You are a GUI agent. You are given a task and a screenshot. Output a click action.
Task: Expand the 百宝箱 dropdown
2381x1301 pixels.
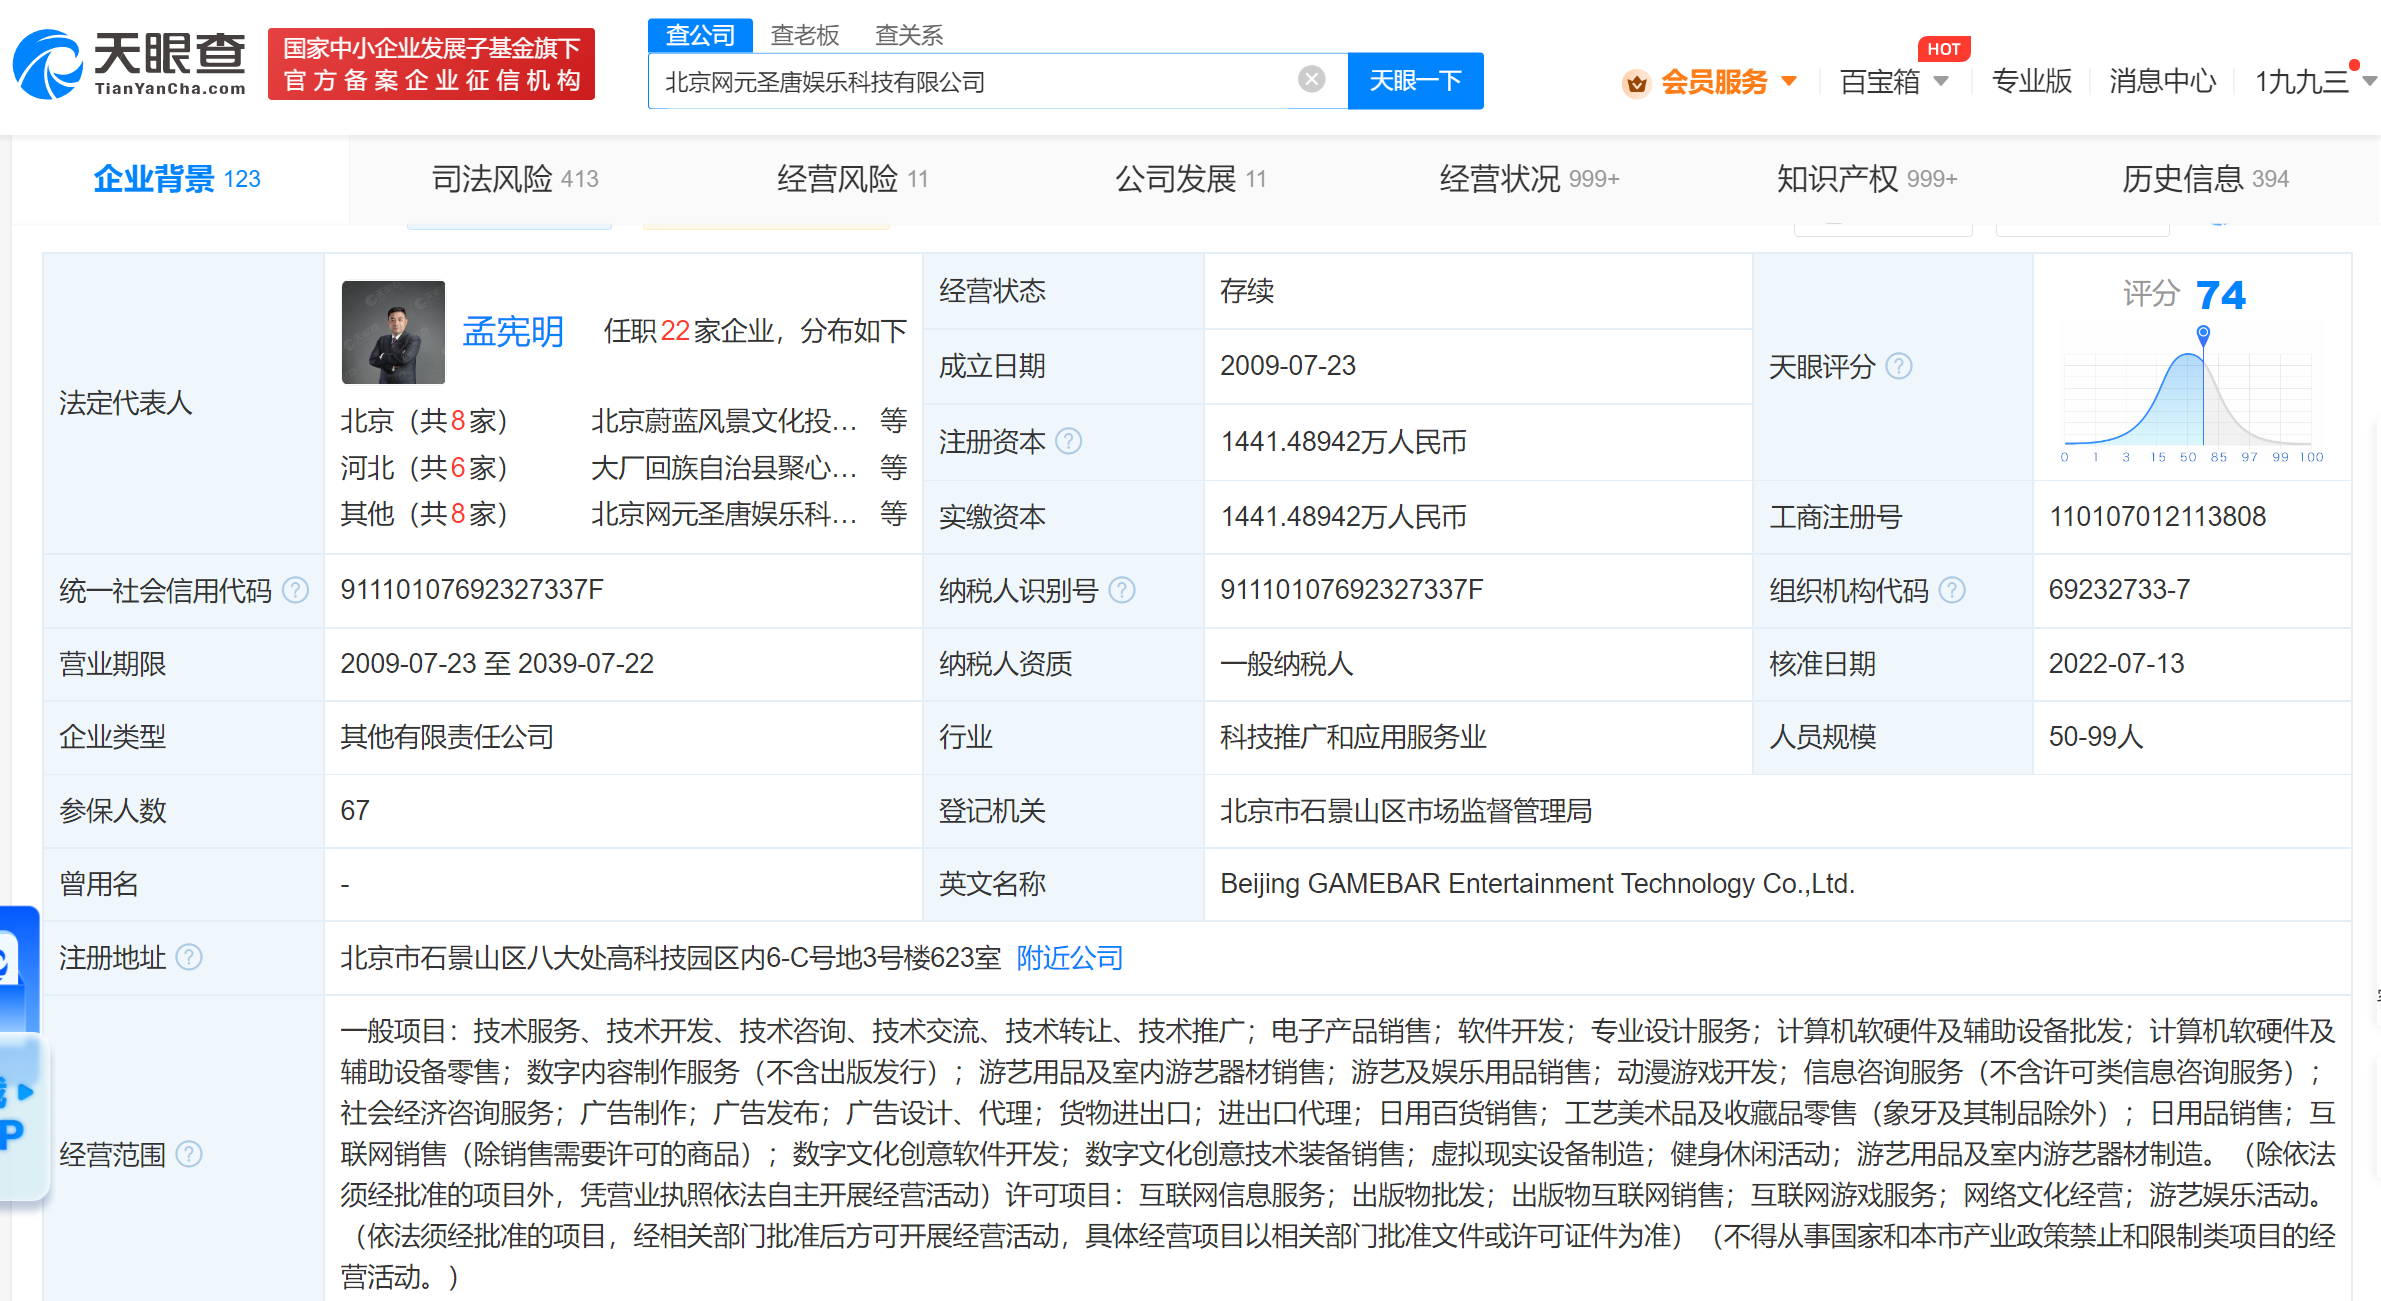[1941, 81]
